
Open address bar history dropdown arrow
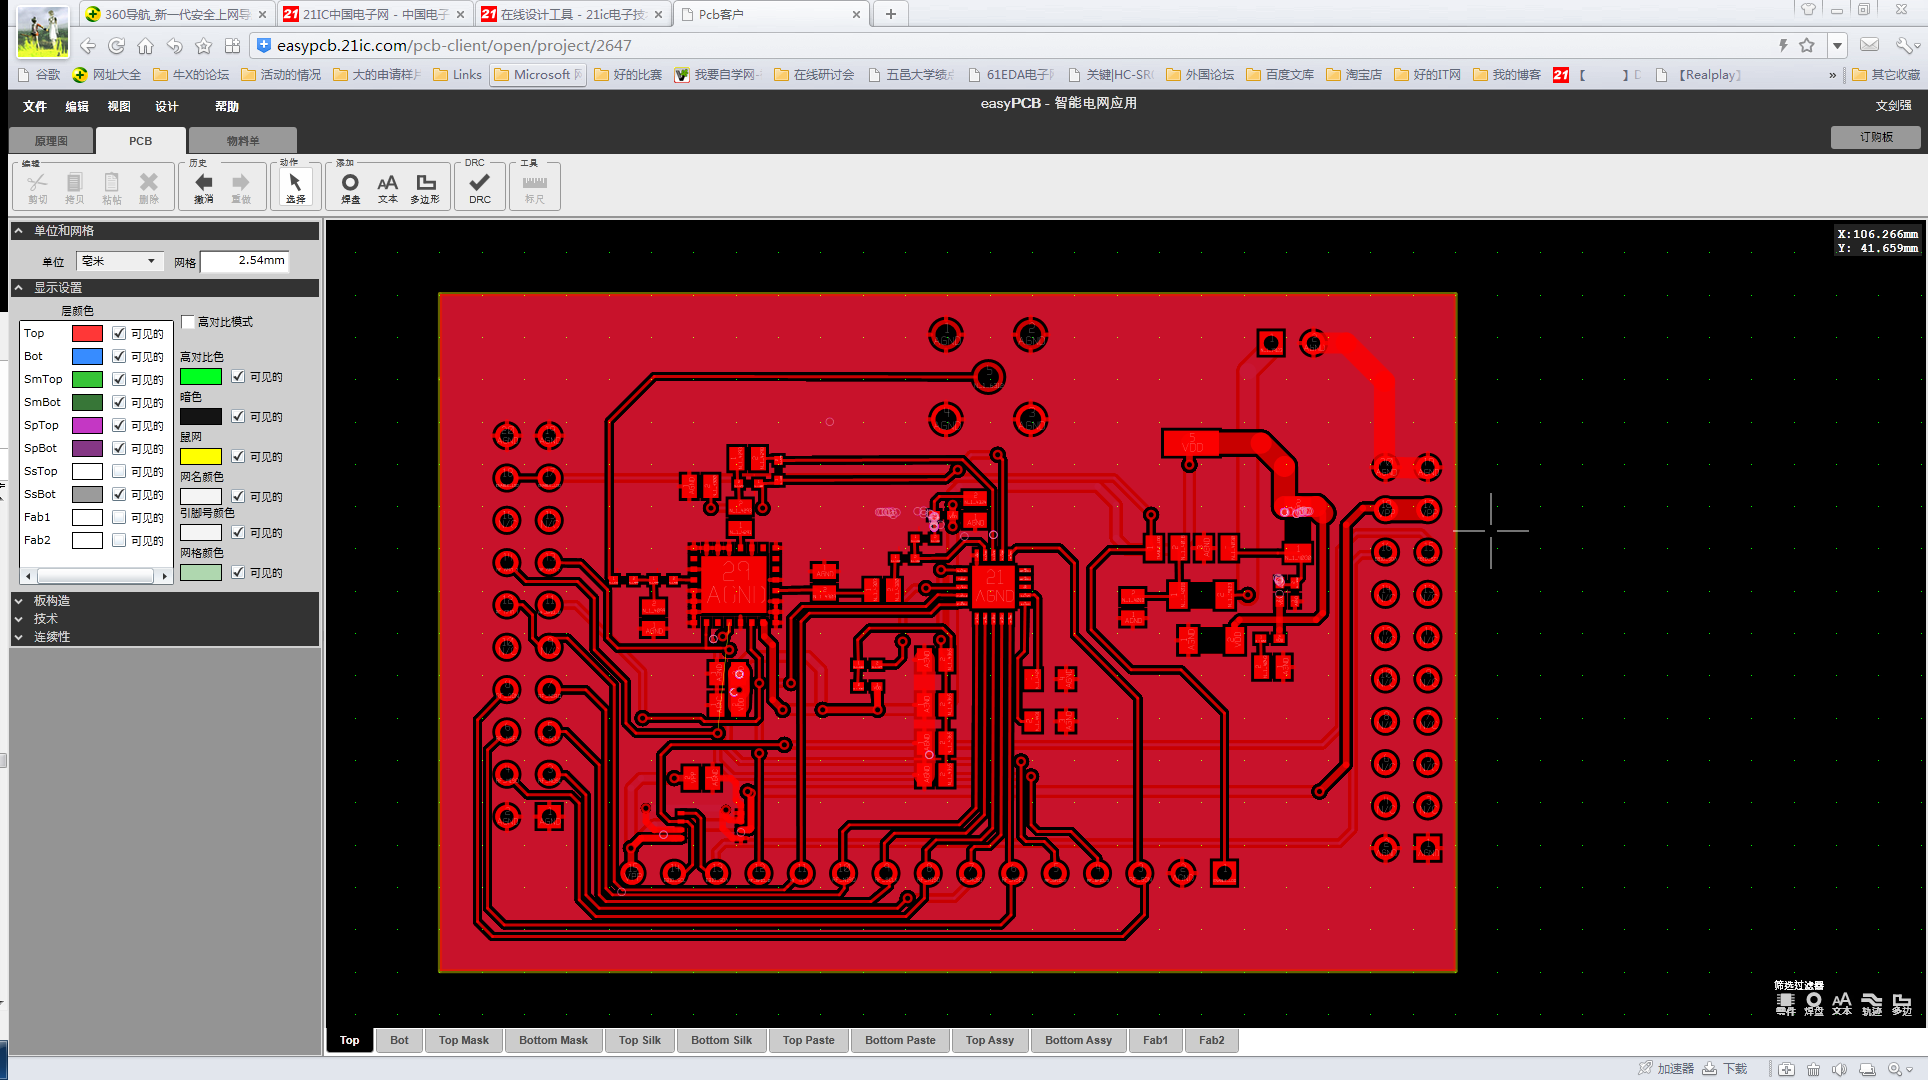(1837, 45)
